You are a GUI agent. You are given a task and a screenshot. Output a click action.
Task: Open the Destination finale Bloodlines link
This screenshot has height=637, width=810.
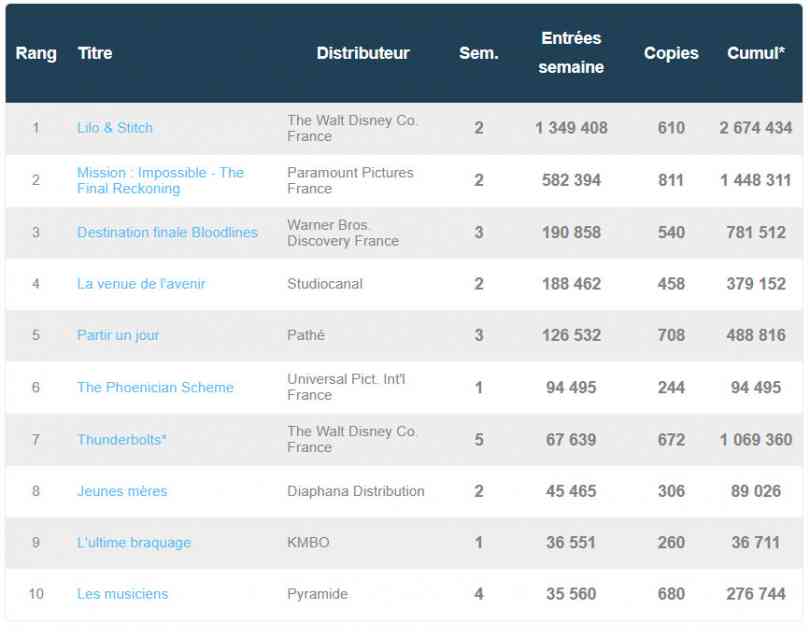pyautogui.click(x=167, y=232)
